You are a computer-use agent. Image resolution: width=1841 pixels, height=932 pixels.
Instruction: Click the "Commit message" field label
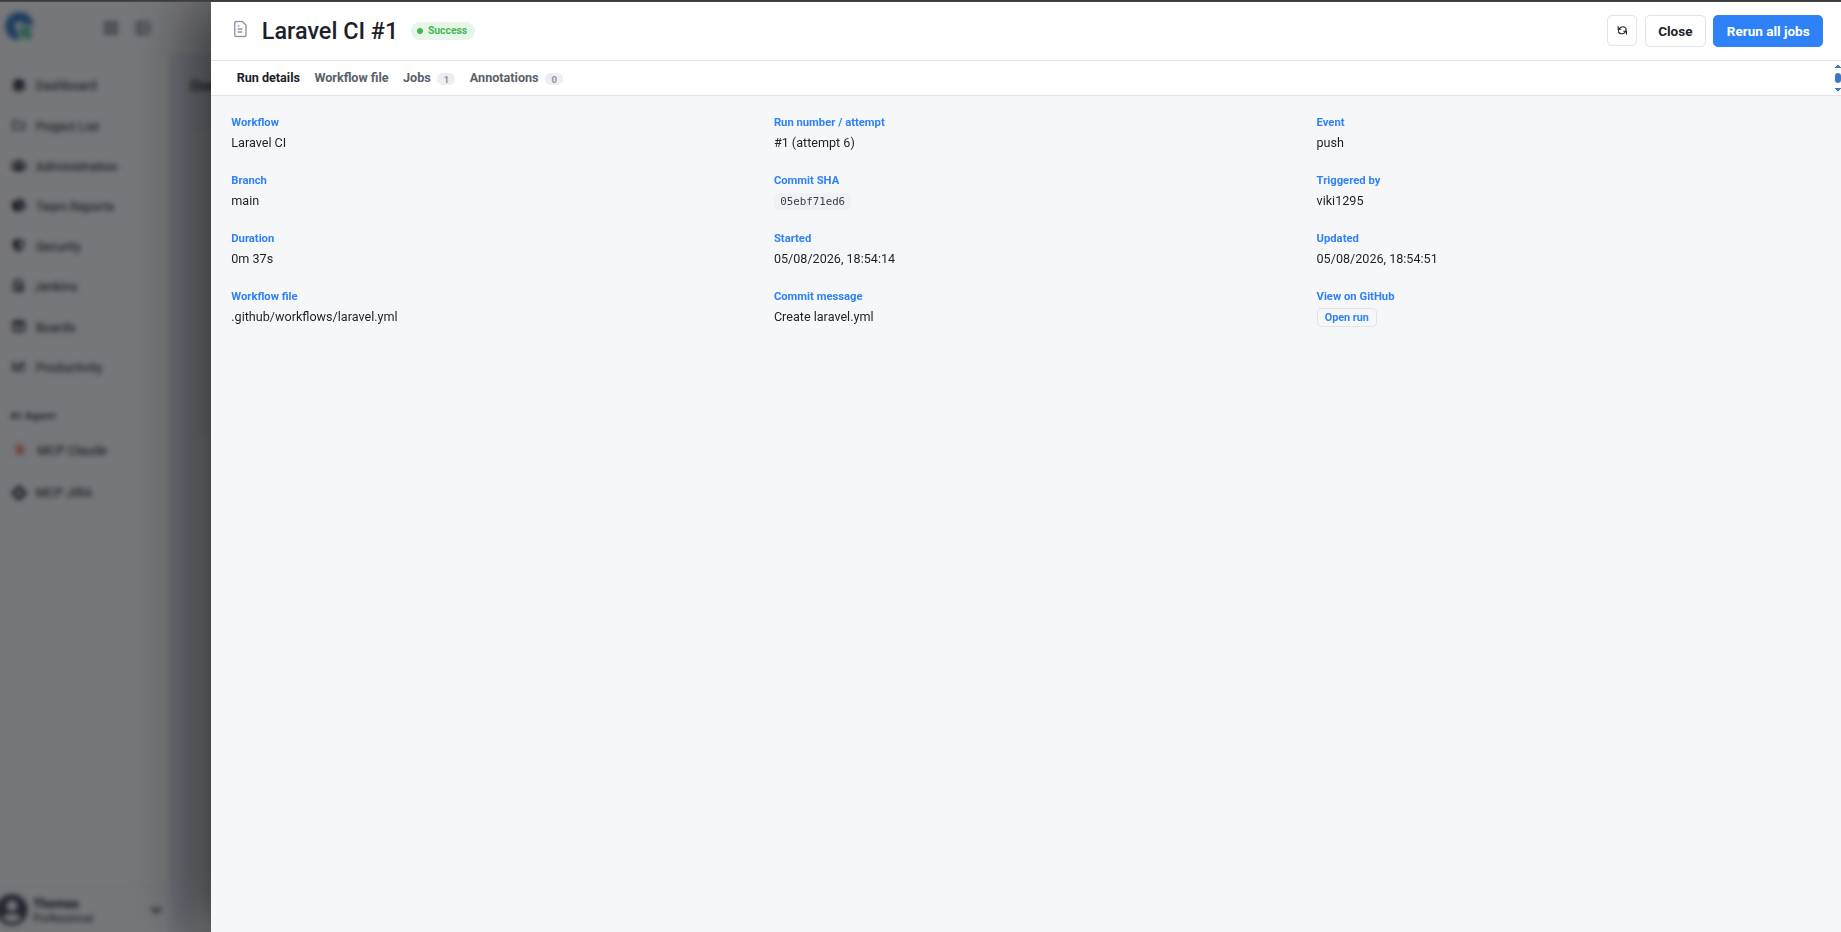[x=818, y=296]
